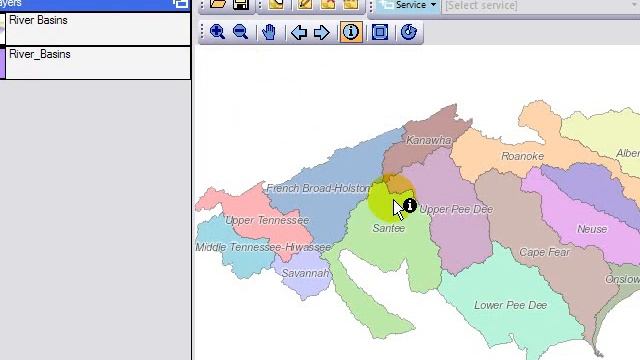Select the River Basins layer
This screenshot has height=360, width=640.
coord(96,28)
